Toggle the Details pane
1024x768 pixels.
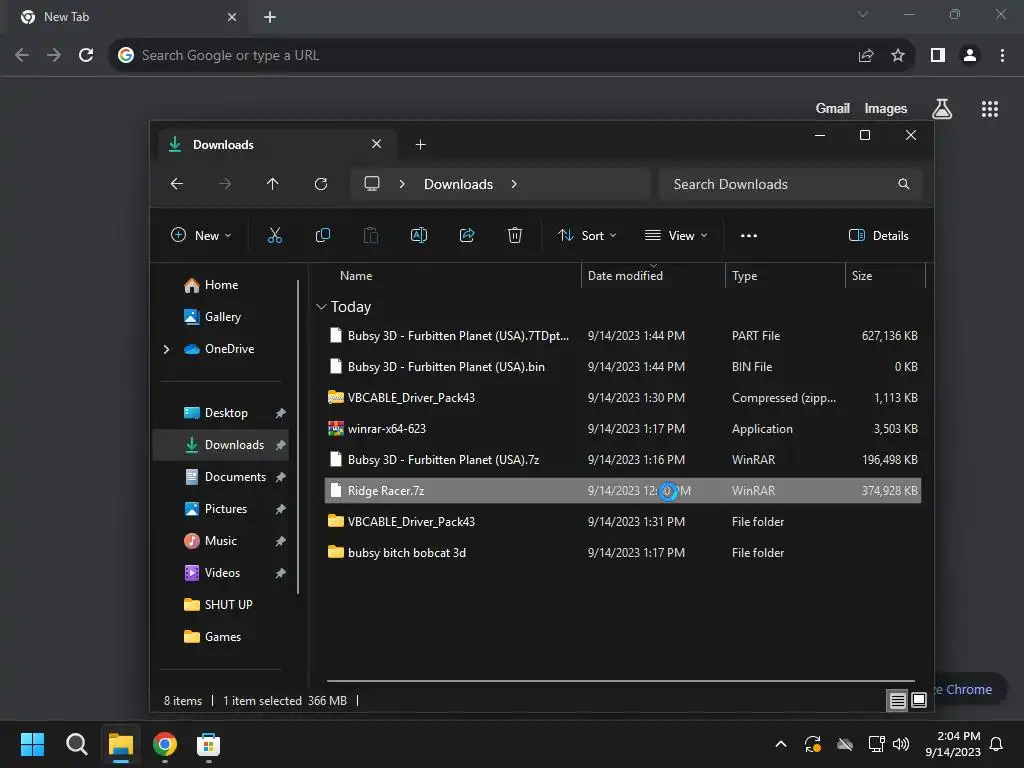pyautogui.click(x=878, y=236)
